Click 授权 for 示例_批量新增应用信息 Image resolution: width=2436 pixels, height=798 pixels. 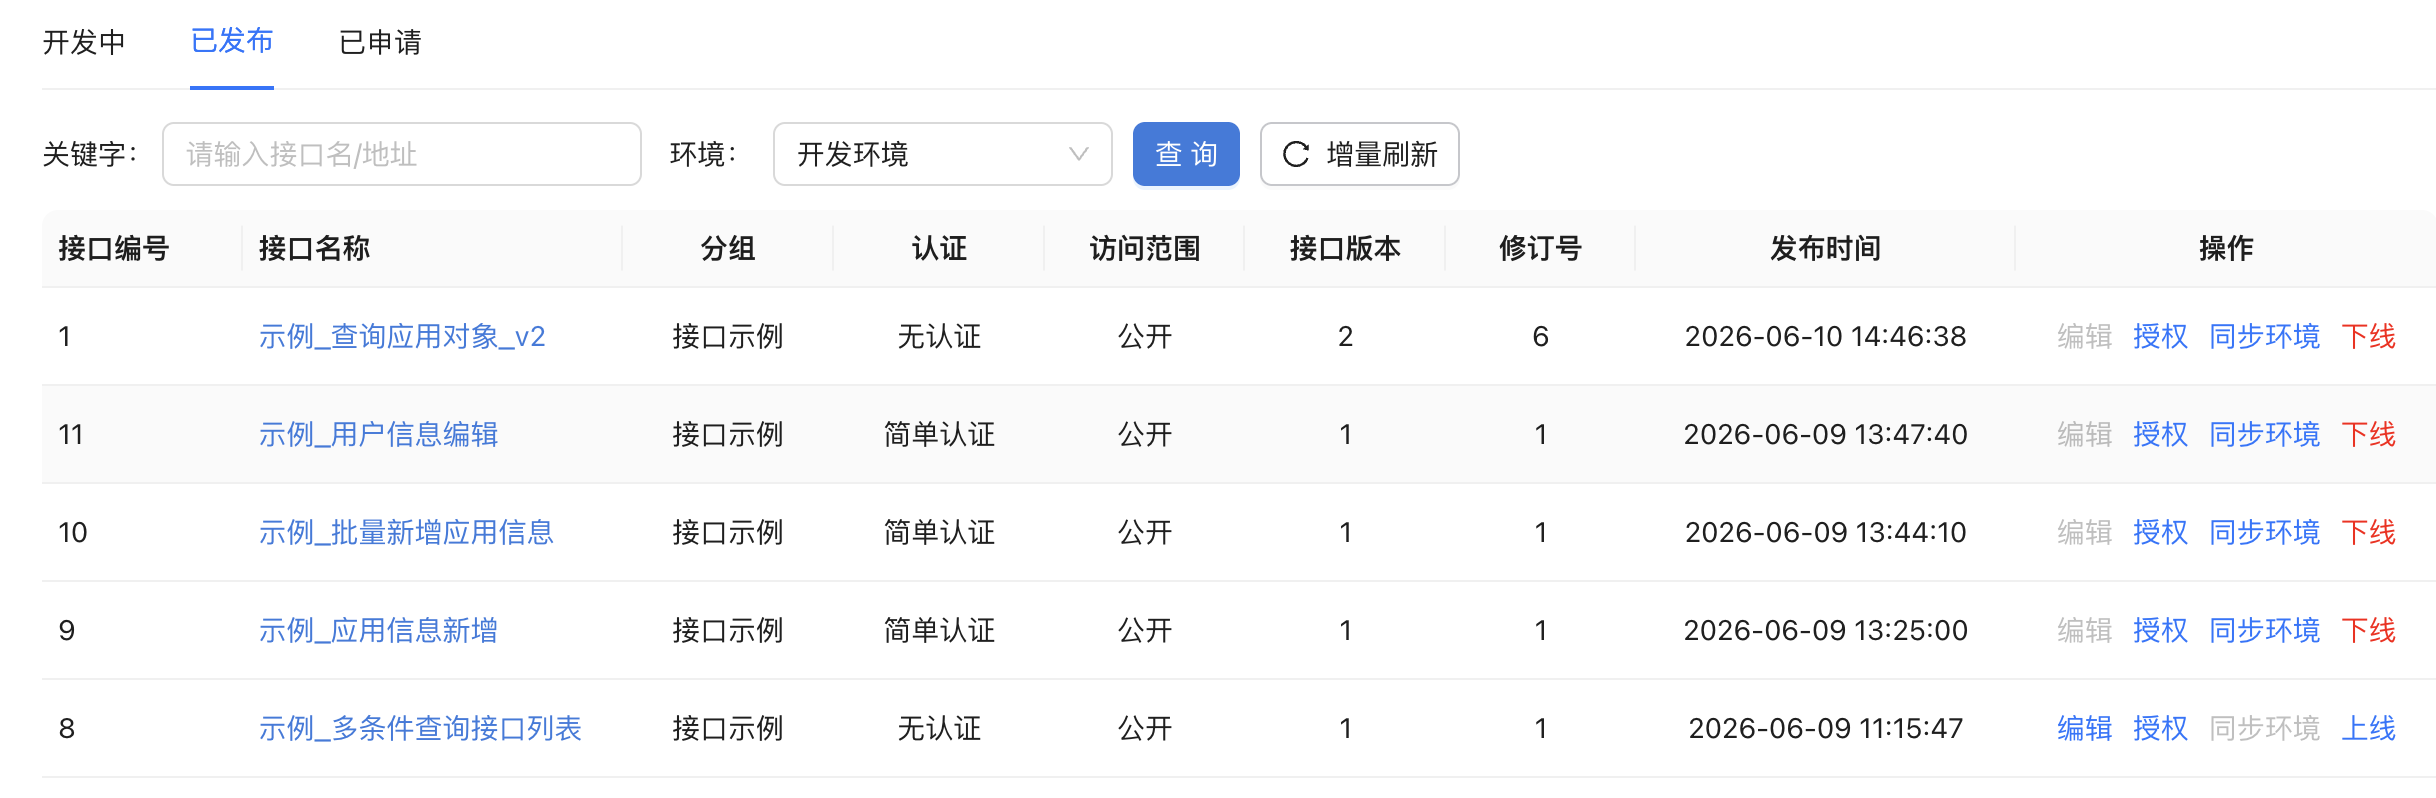click(x=2160, y=532)
